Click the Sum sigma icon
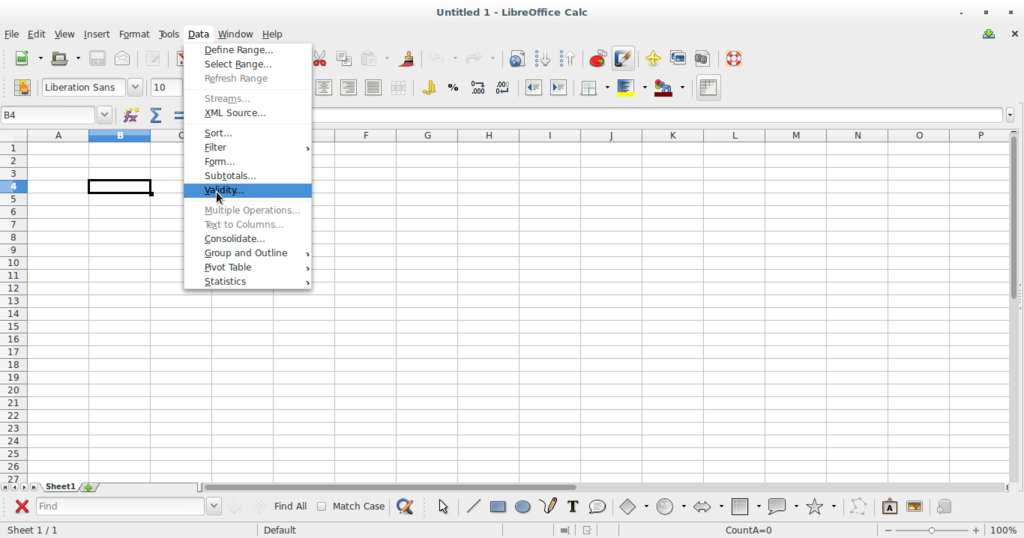 [156, 115]
